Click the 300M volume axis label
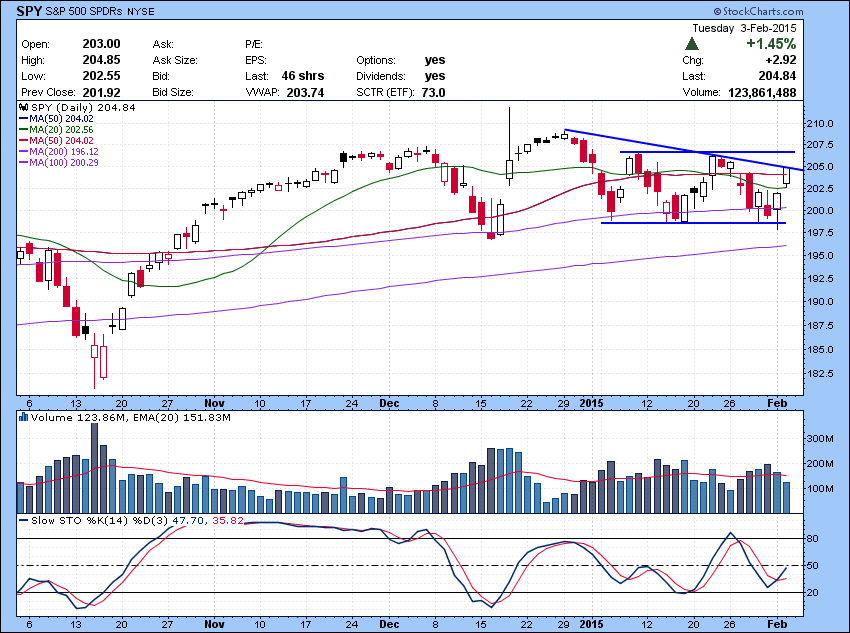The image size is (850, 633). click(x=821, y=438)
